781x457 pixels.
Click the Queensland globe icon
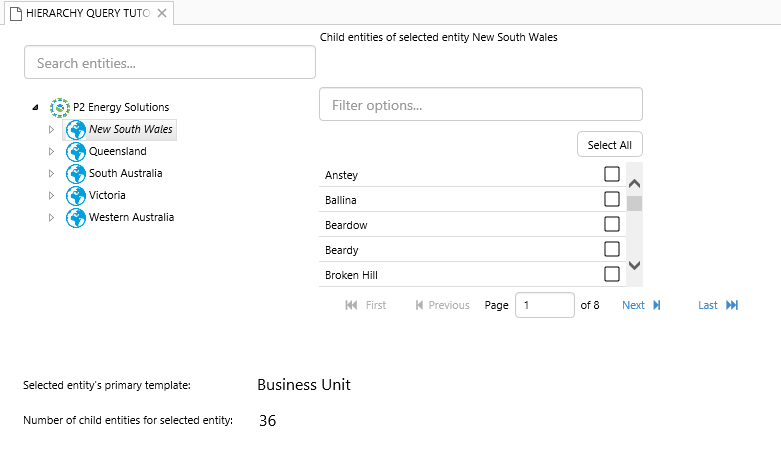pyautogui.click(x=76, y=152)
